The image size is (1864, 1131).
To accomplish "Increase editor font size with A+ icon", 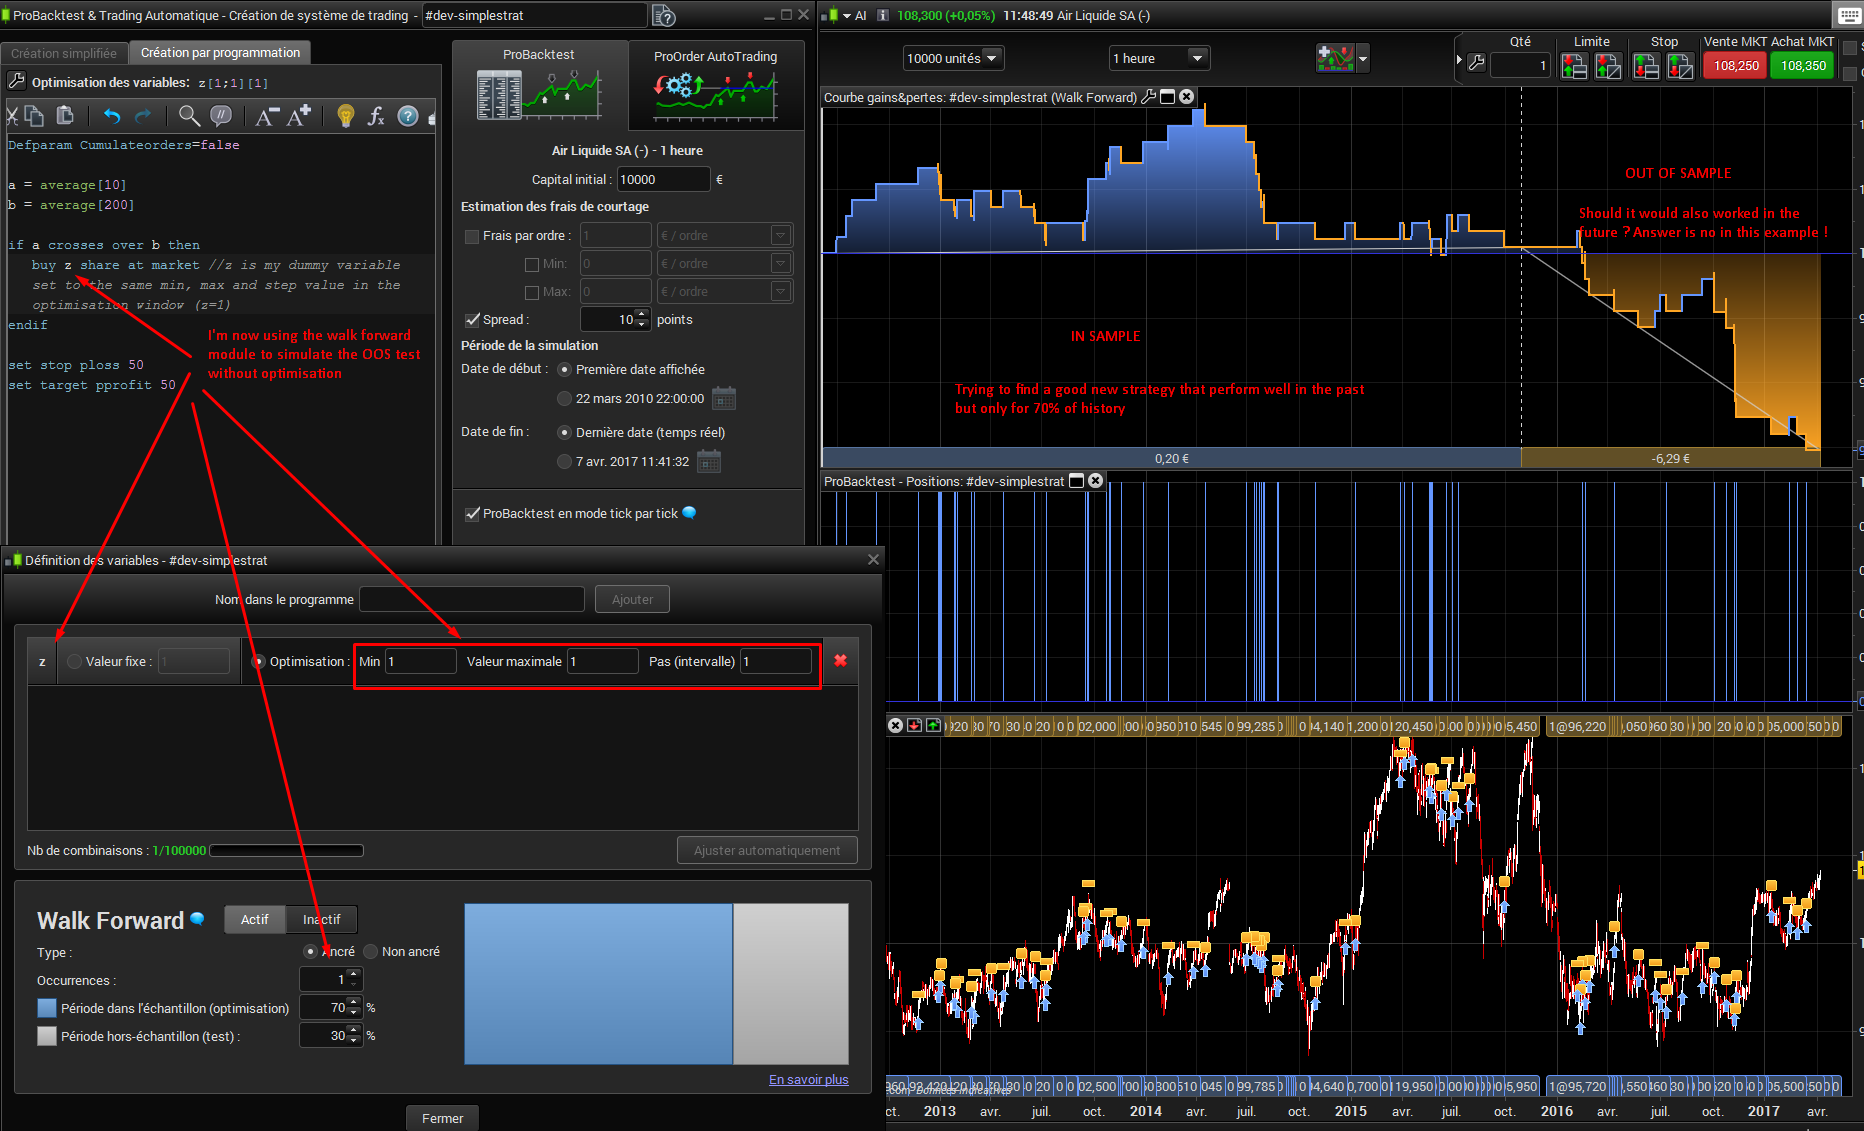I will pos(299,116).
